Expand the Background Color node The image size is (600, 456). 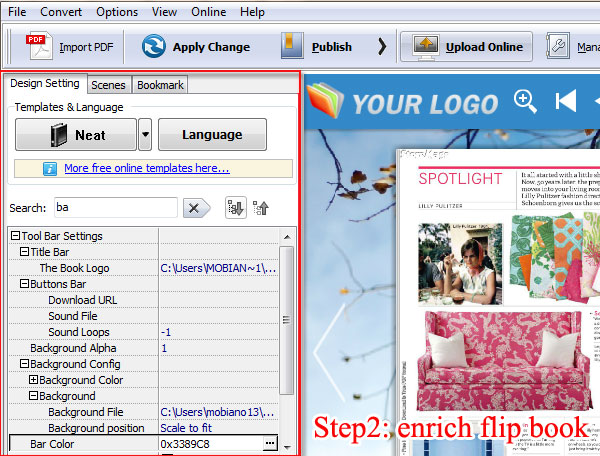[x=34, y=380]
